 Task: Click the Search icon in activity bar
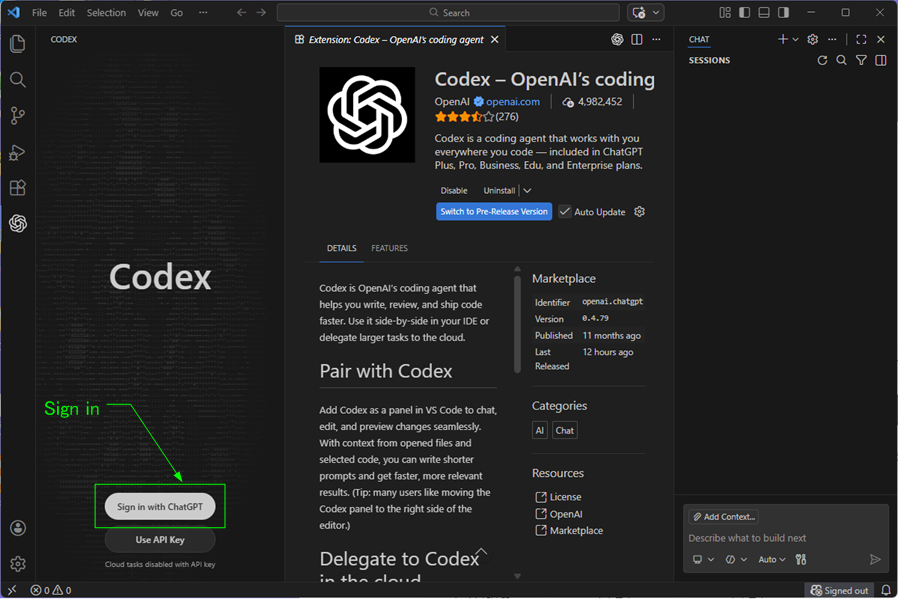18,80
